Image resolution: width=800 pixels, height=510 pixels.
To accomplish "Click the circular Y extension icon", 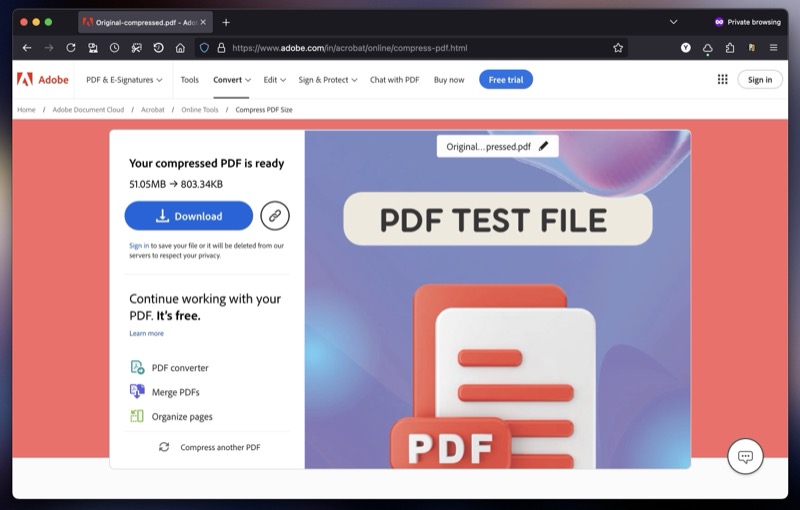I will [x=686, y=48].
